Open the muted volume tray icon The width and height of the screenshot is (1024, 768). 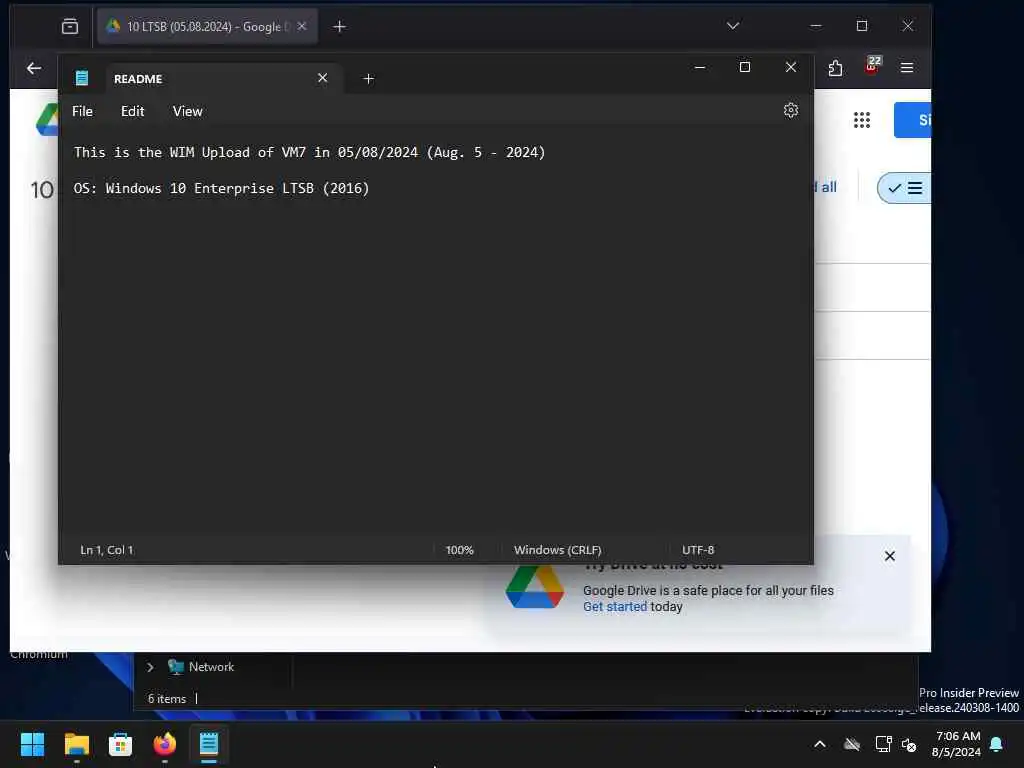pyautogui.click(x=909, y=744)
